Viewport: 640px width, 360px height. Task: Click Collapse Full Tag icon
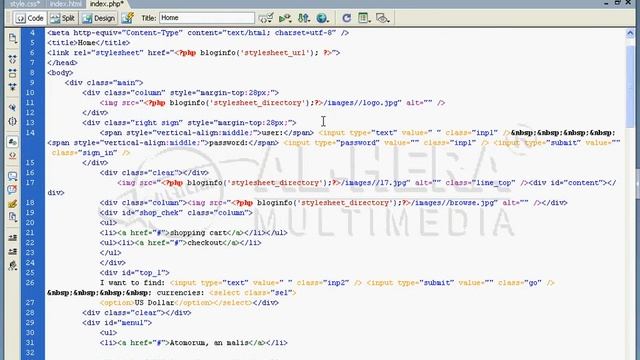(13, 59)
